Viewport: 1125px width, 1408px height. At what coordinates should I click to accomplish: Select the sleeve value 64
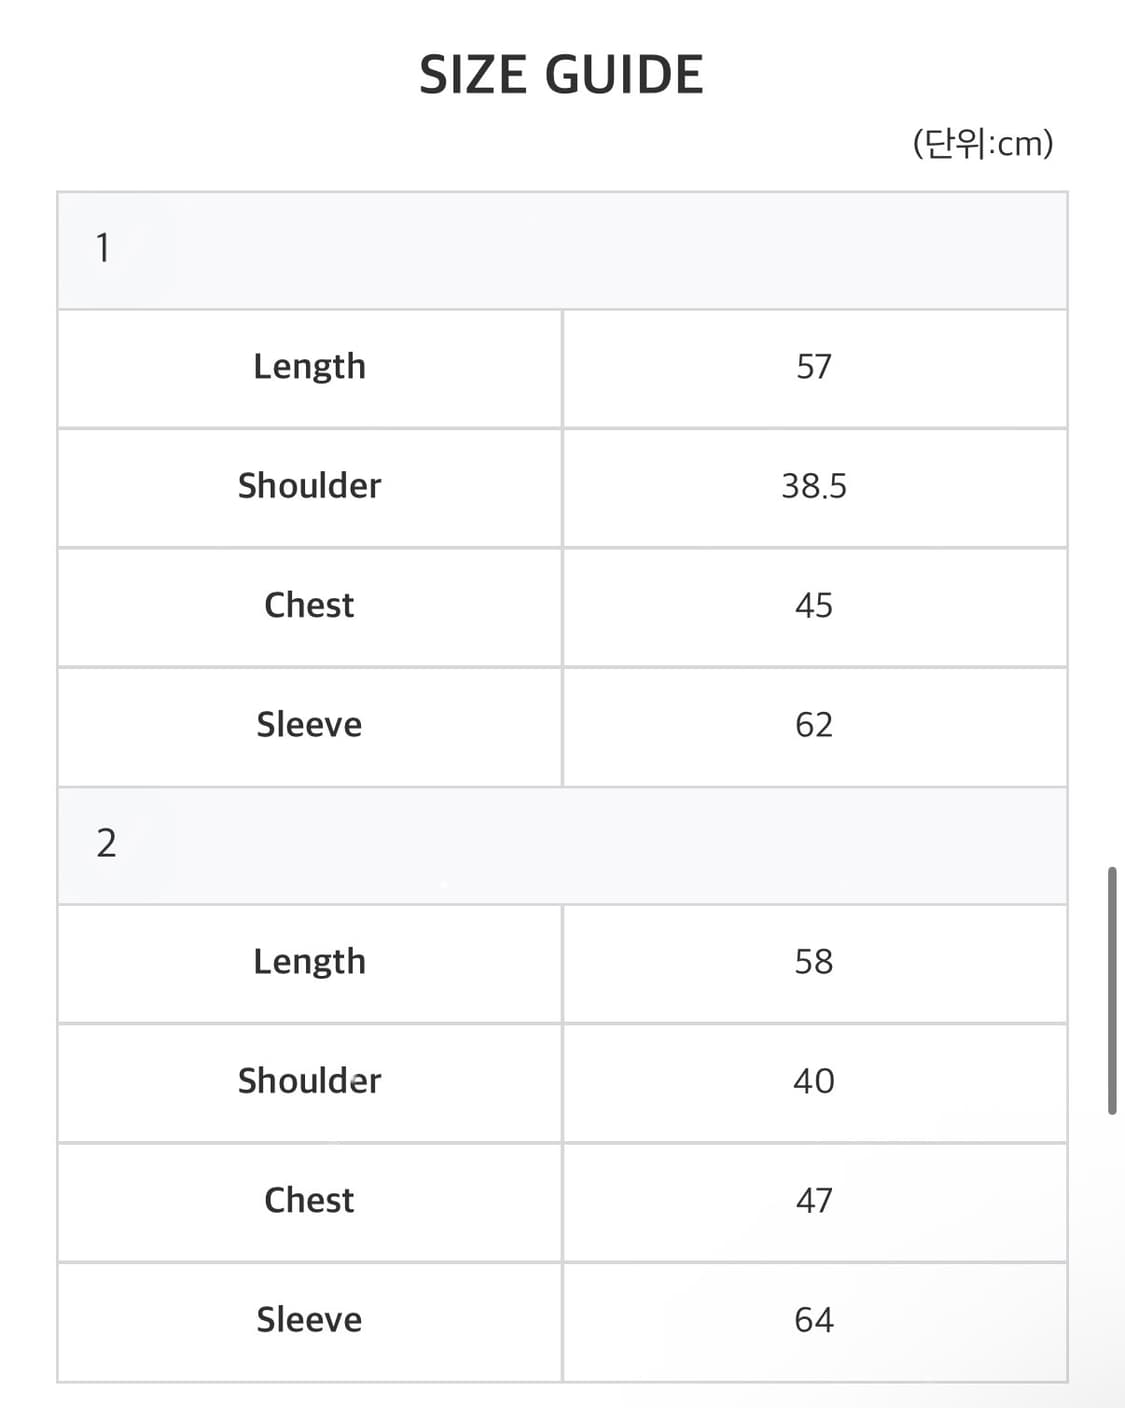[813, 1320]
